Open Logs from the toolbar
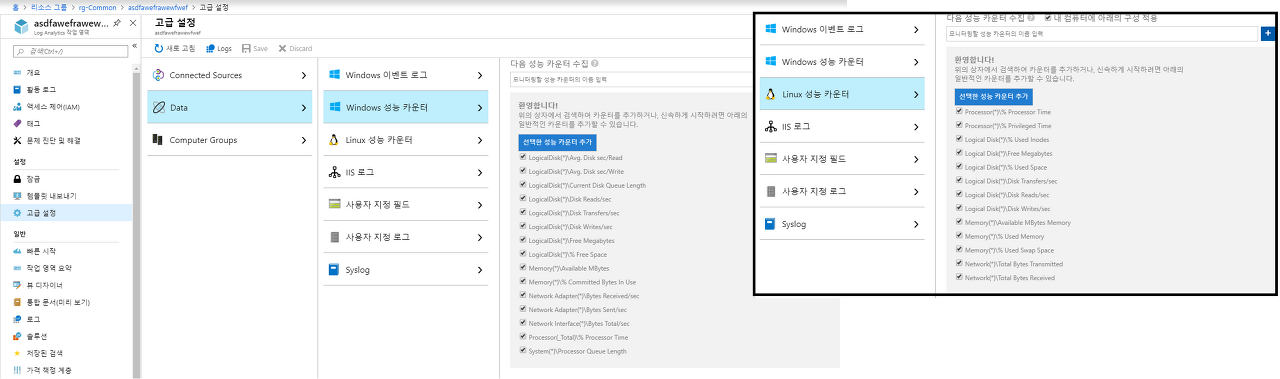Image resolution: width=1280 pixels, height=379 pixels. click(219, 48)
